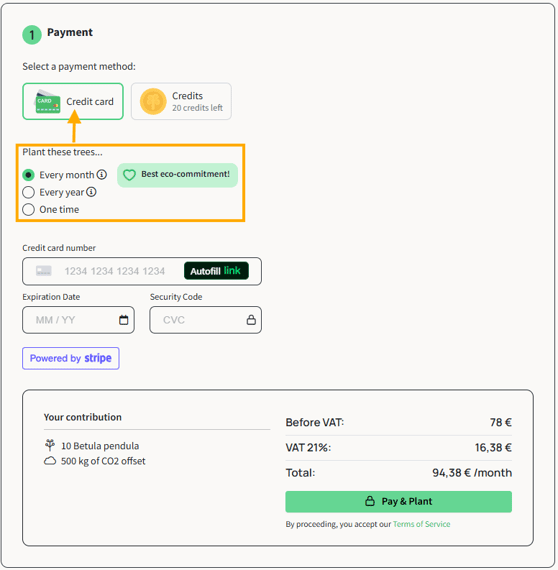Switch to Credits payment method
The height and width of the screenshot is (570, 558).
click(x=181, y=101)
